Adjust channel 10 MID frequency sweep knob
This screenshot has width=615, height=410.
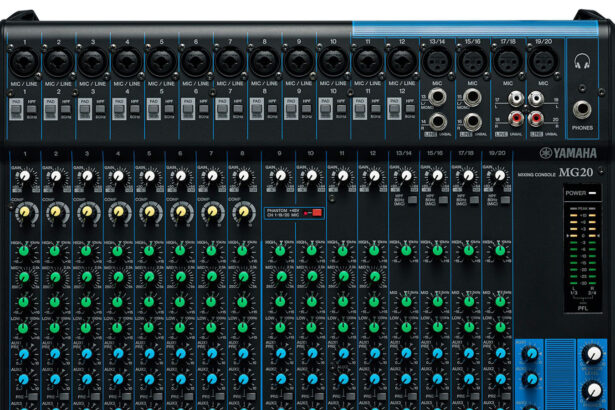[312, 277]
